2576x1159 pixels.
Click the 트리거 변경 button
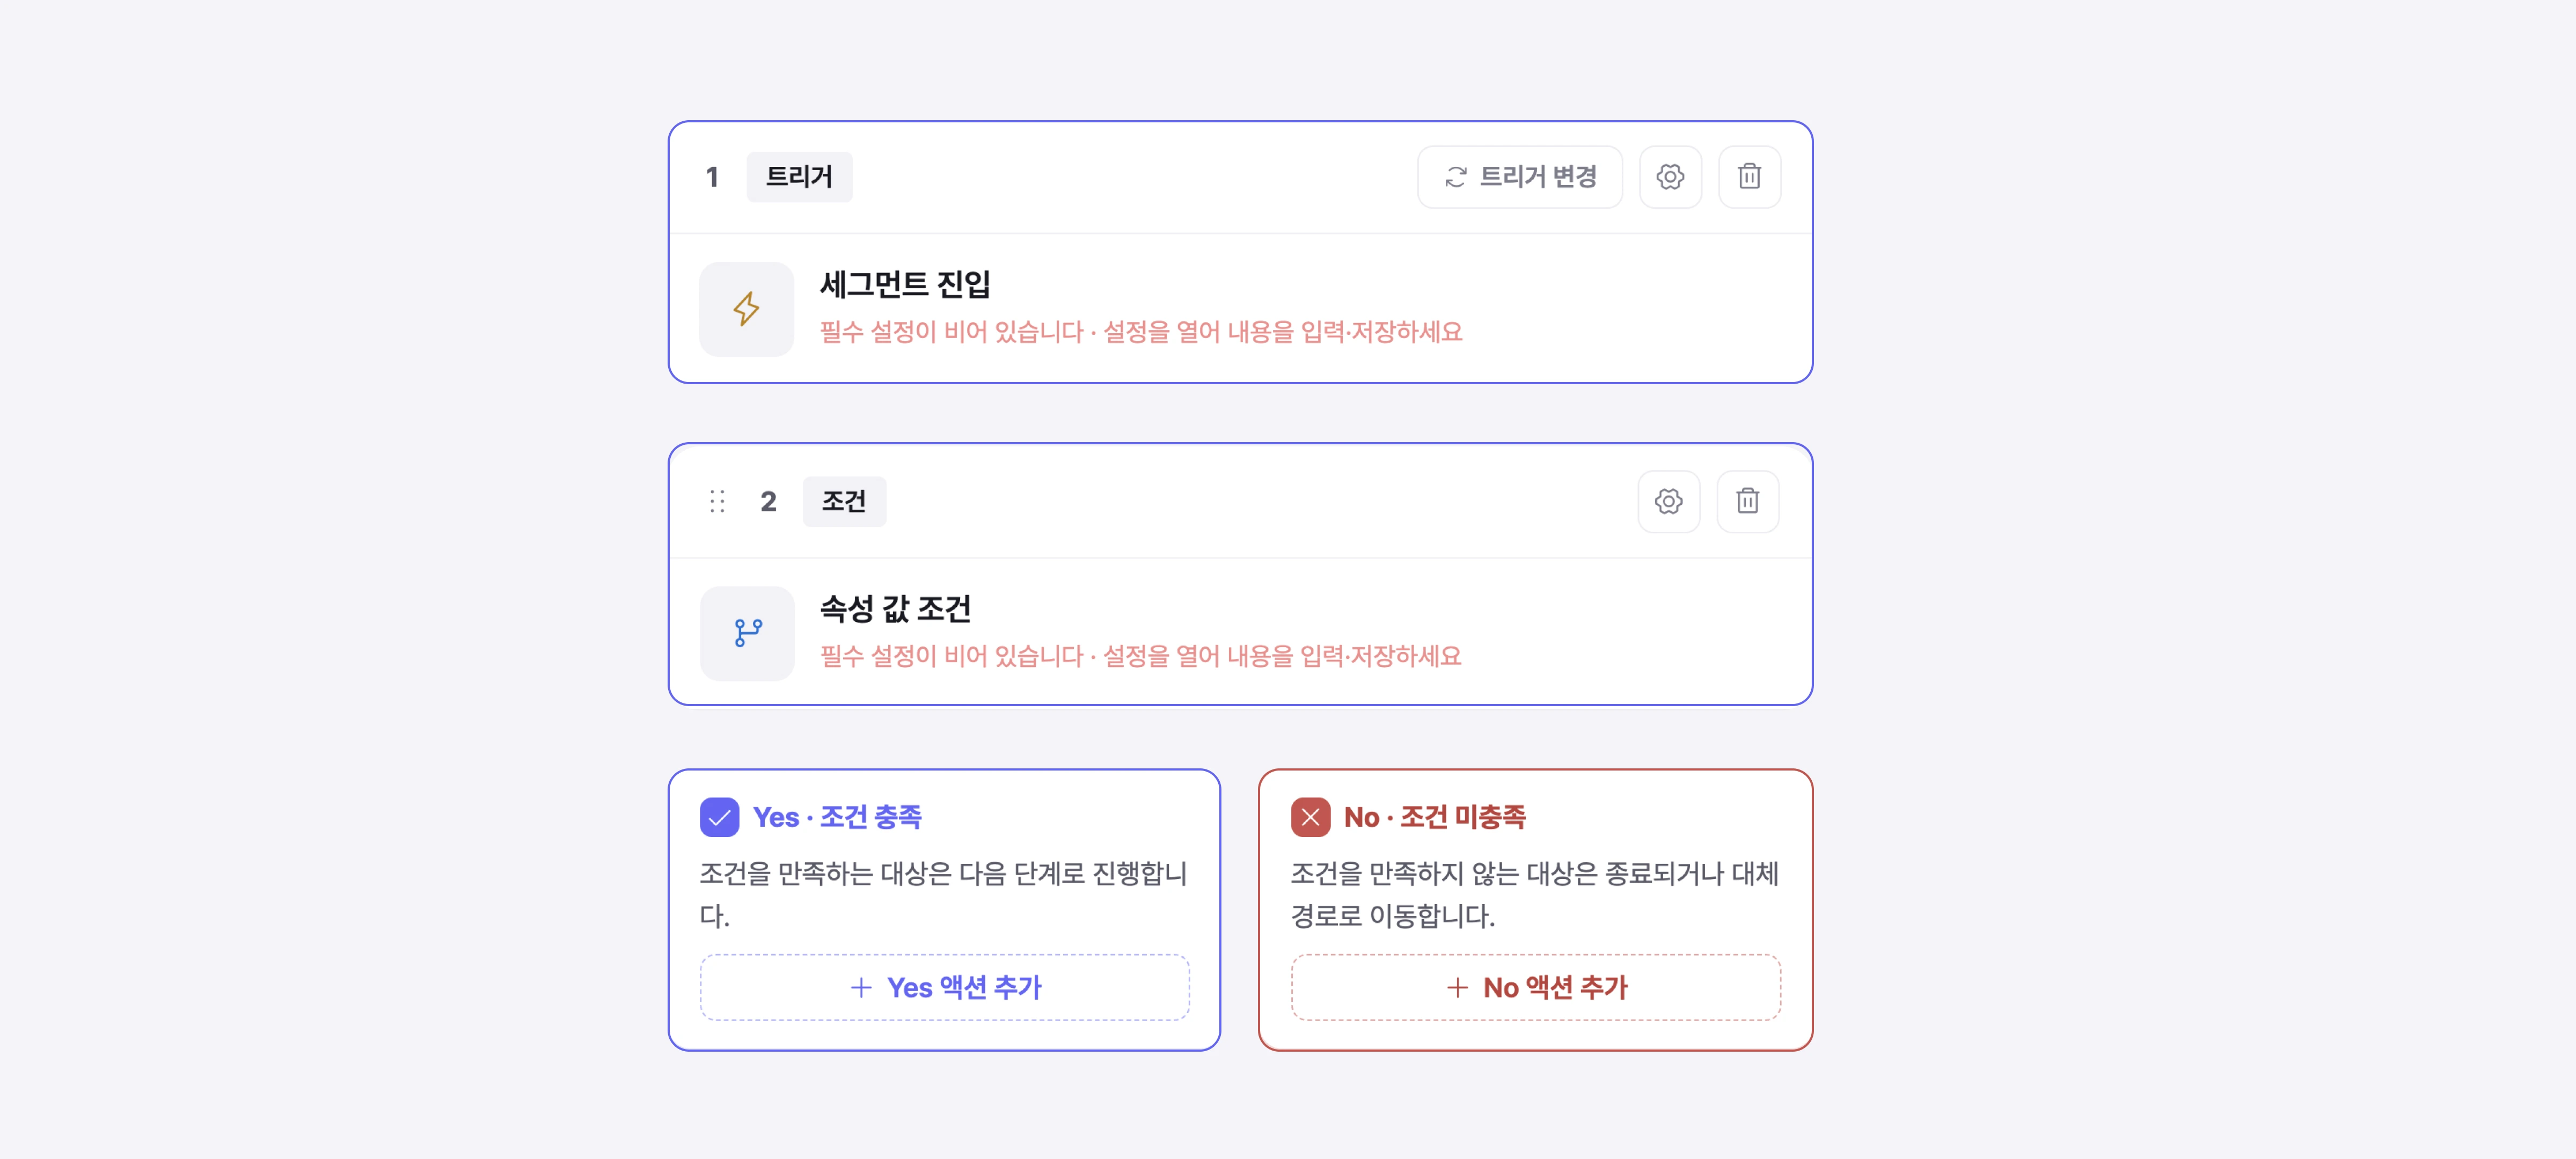pos(1519,177)
